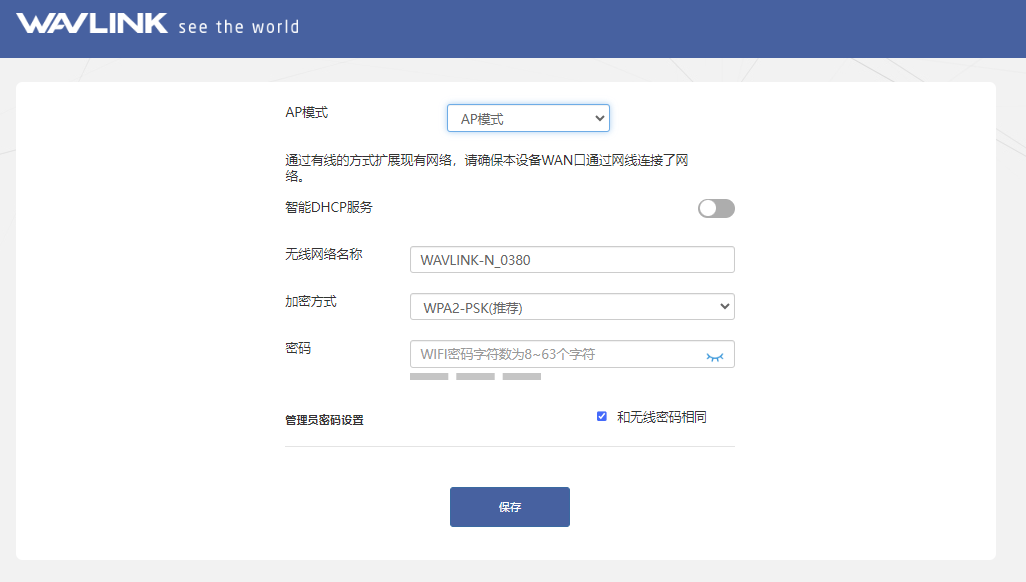The height and width of the screenshot is (582, 1026).
Task: Expand the WPA2-PSK(推荐) encryption dropdown
Action: point(572,307)
